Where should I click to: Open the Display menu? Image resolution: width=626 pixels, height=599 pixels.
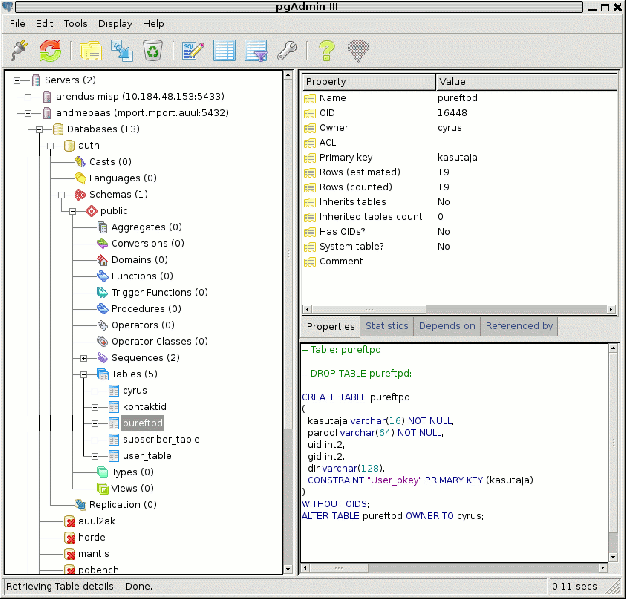(115, 24)
